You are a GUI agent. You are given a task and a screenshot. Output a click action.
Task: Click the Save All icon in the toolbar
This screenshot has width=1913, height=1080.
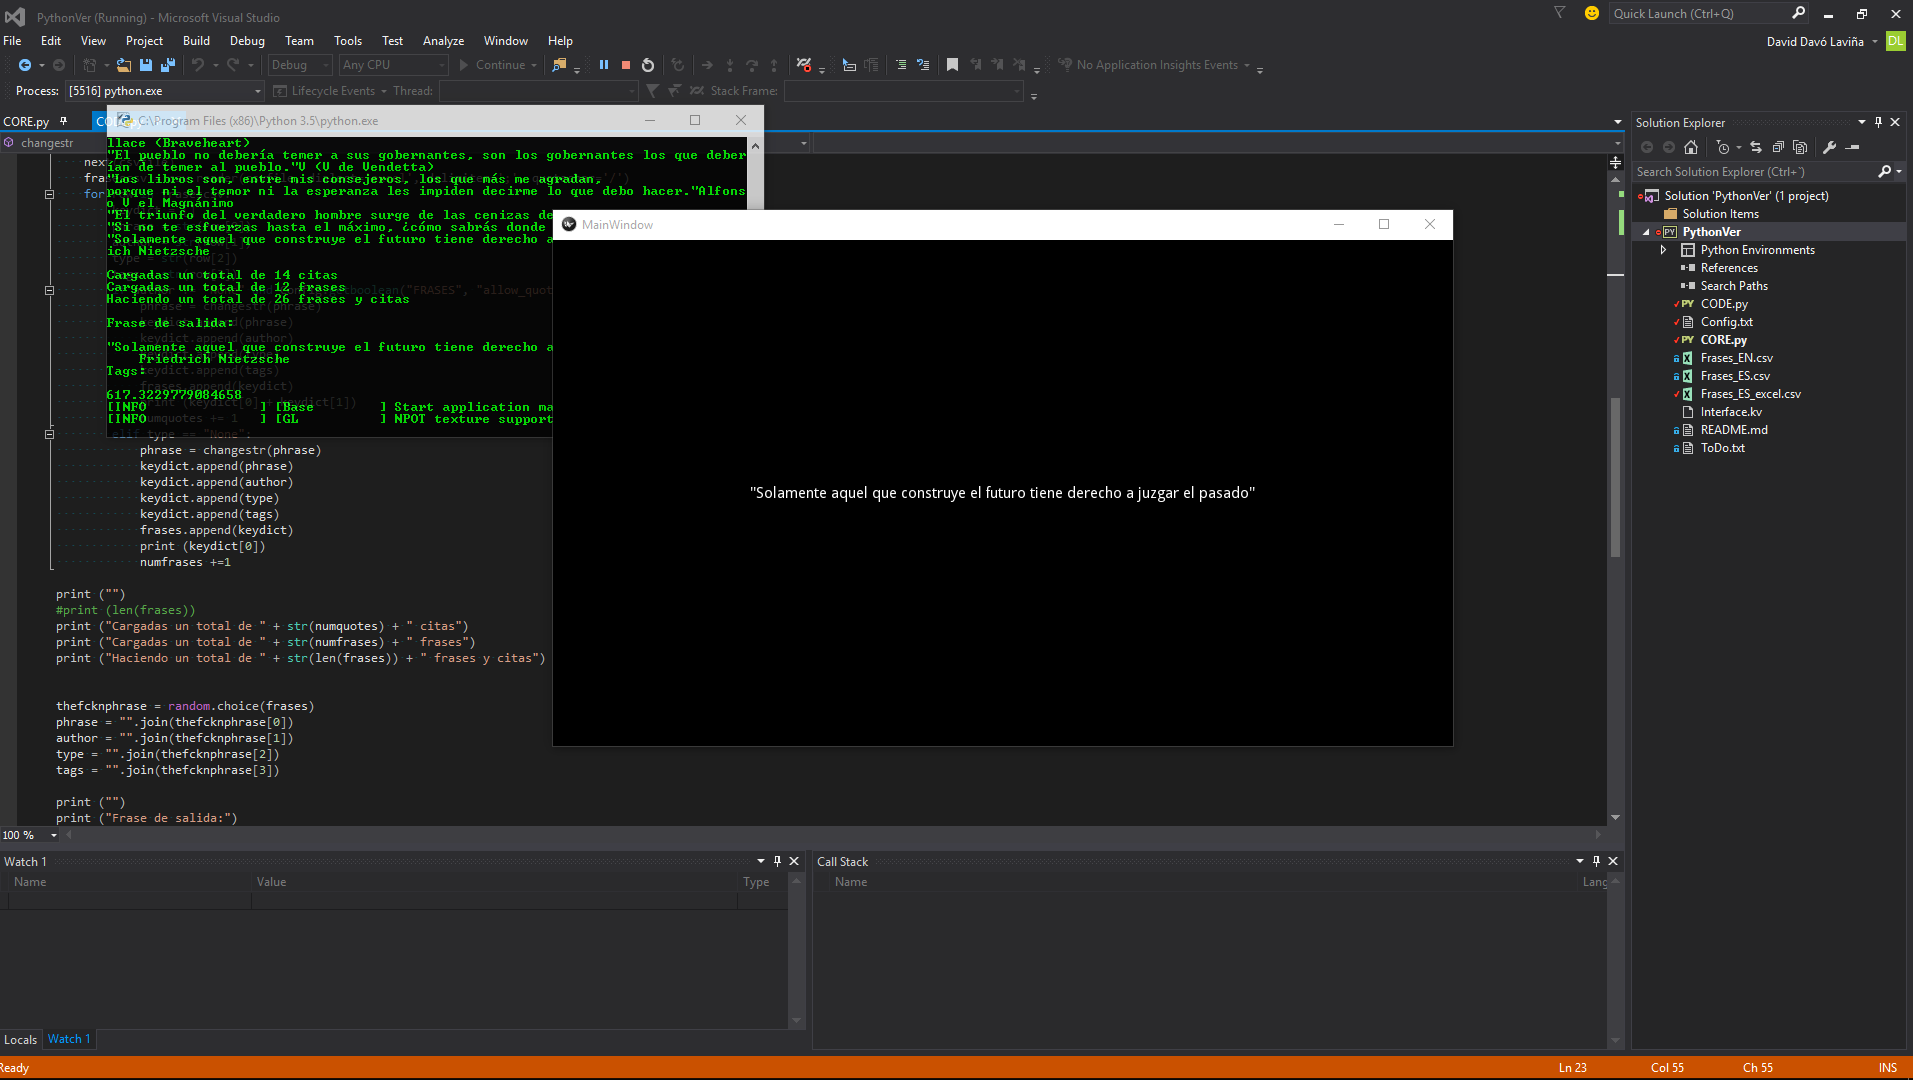[168, 65]
